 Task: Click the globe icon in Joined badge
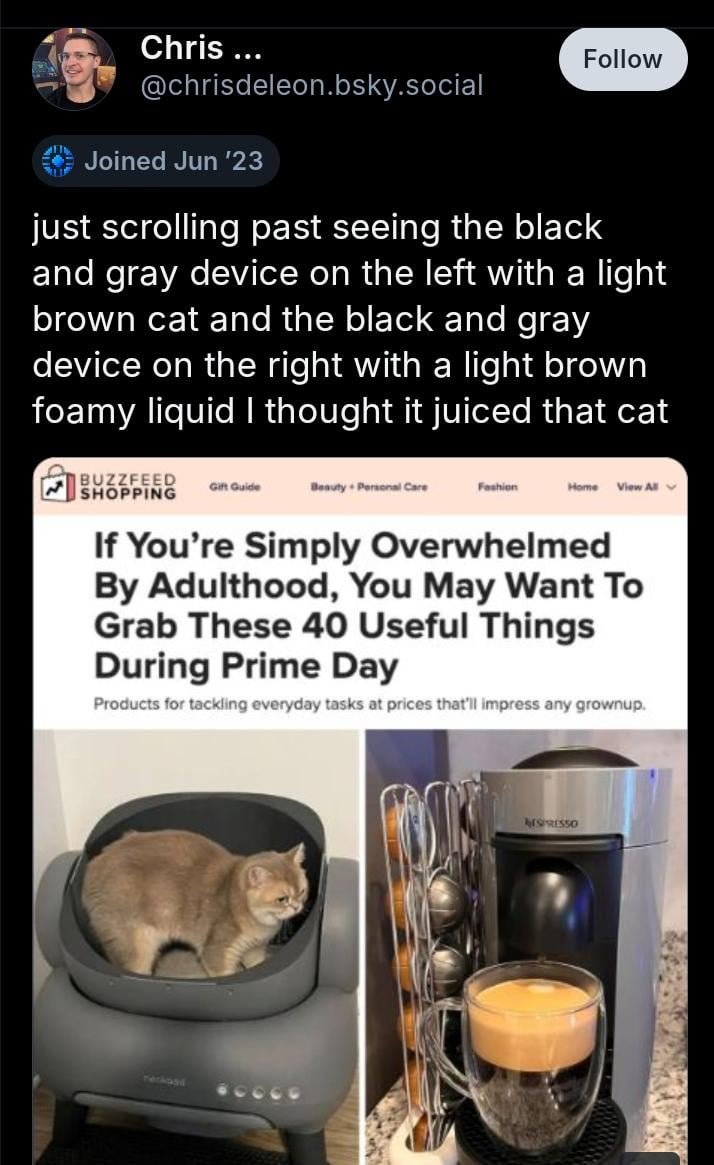[57, 160]
